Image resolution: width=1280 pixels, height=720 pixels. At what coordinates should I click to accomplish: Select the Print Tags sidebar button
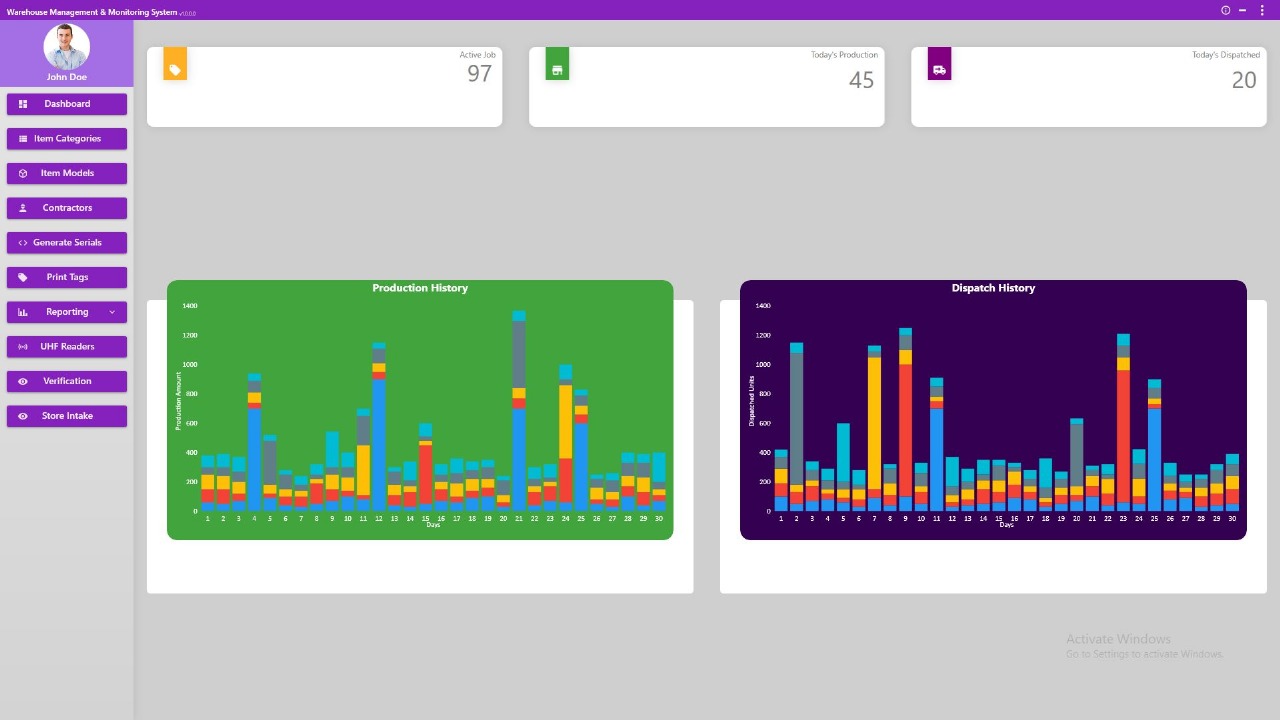67,277
